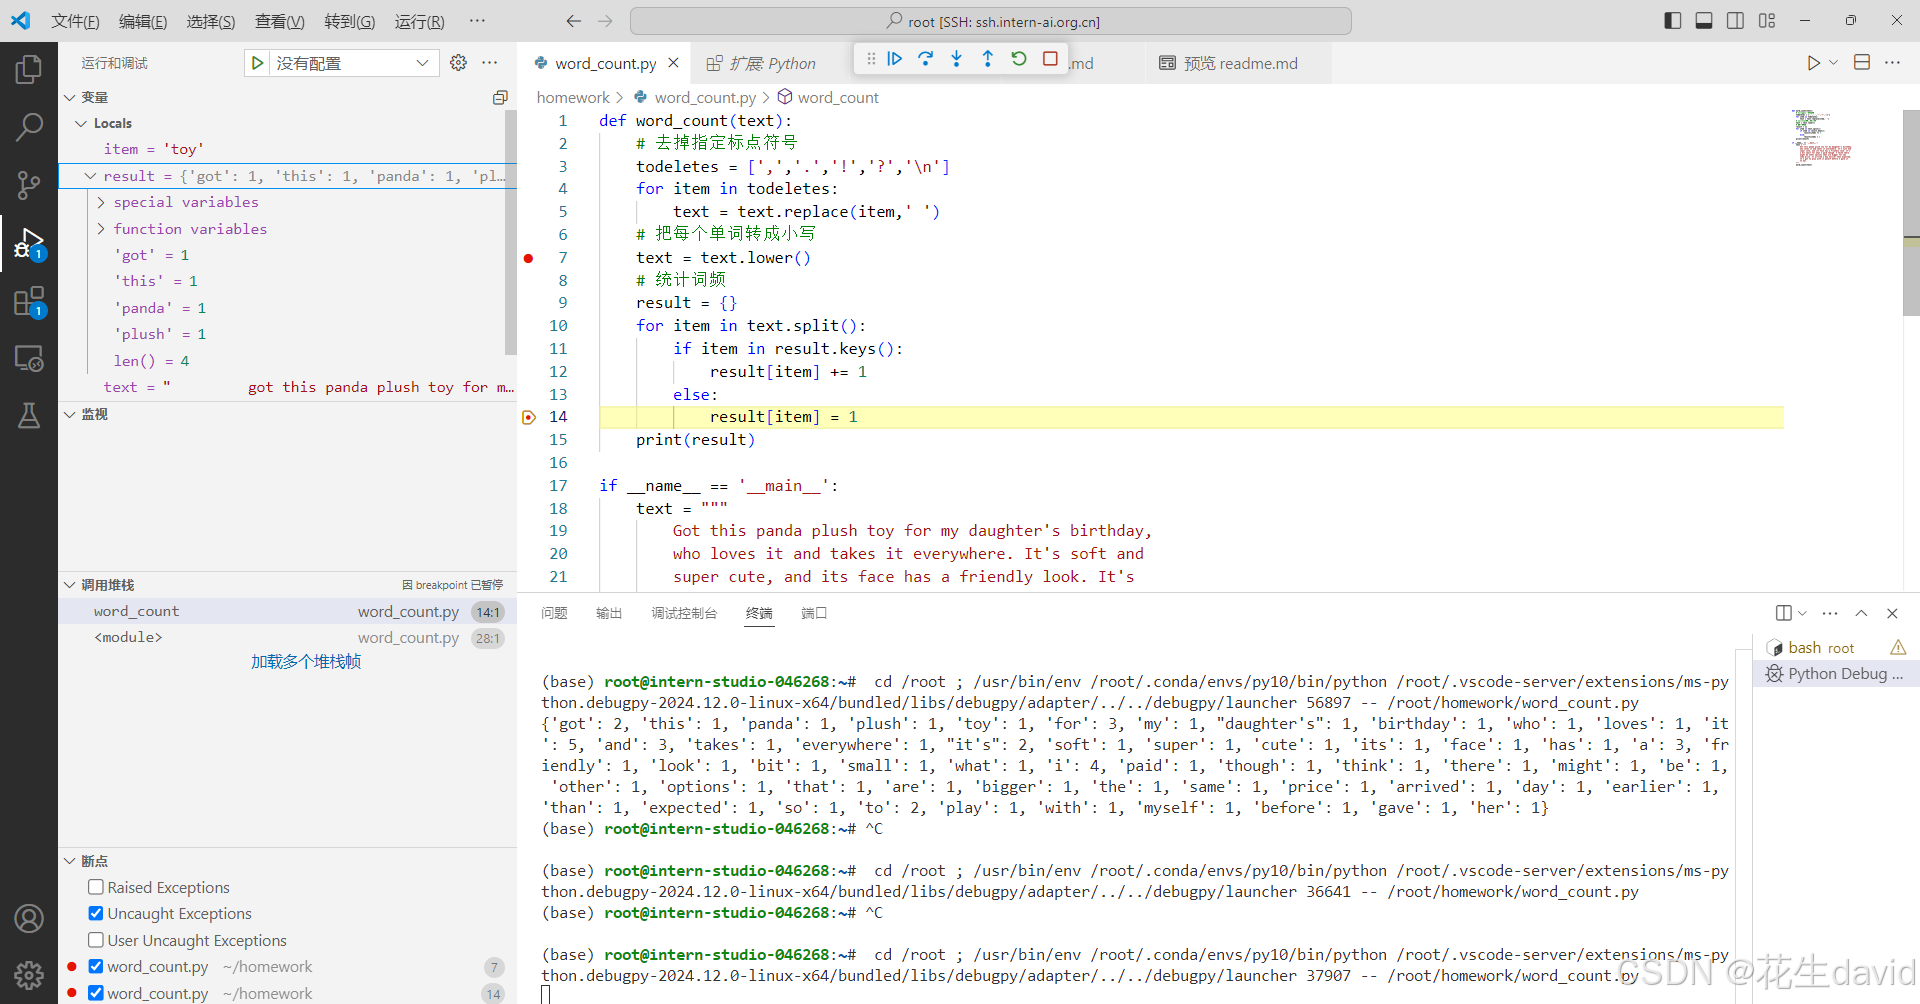This screenshot has width=1920, height=1004.
Task: Go back with the navigation arrow
Action: pos(573,21)
